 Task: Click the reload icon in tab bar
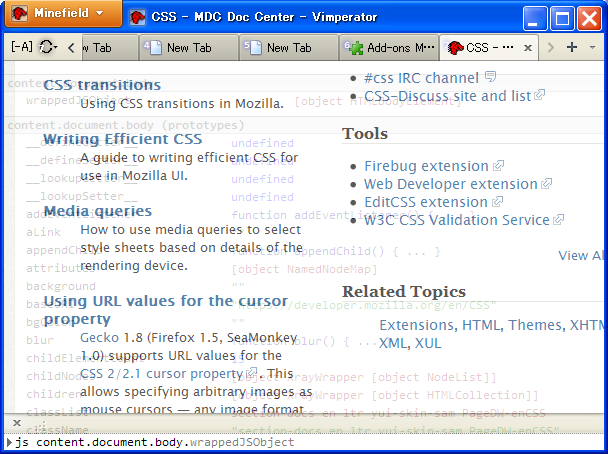46,47
